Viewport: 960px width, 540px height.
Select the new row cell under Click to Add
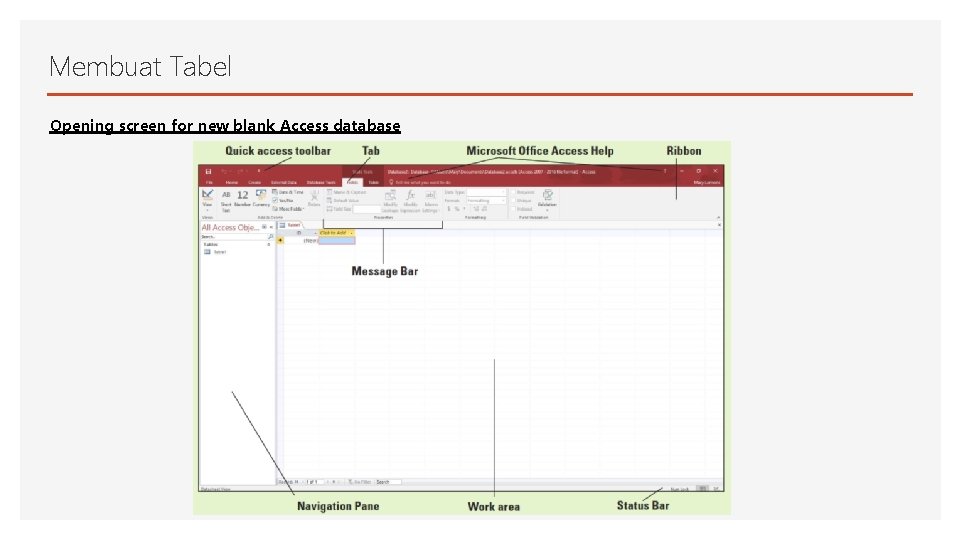[336, 241]
